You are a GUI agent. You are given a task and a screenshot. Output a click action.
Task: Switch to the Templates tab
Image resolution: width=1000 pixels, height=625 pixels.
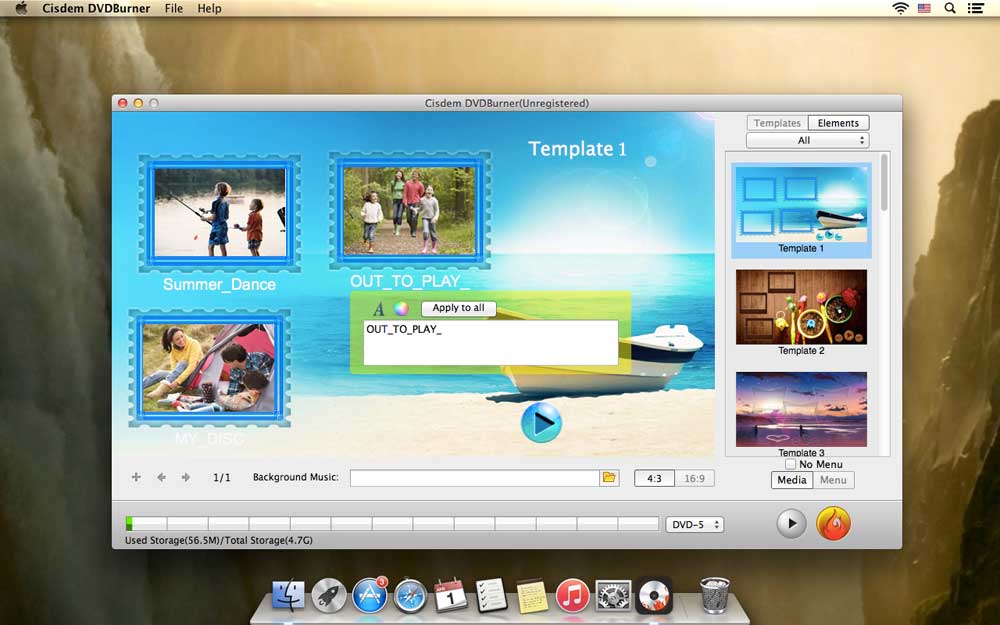point(777,123)
